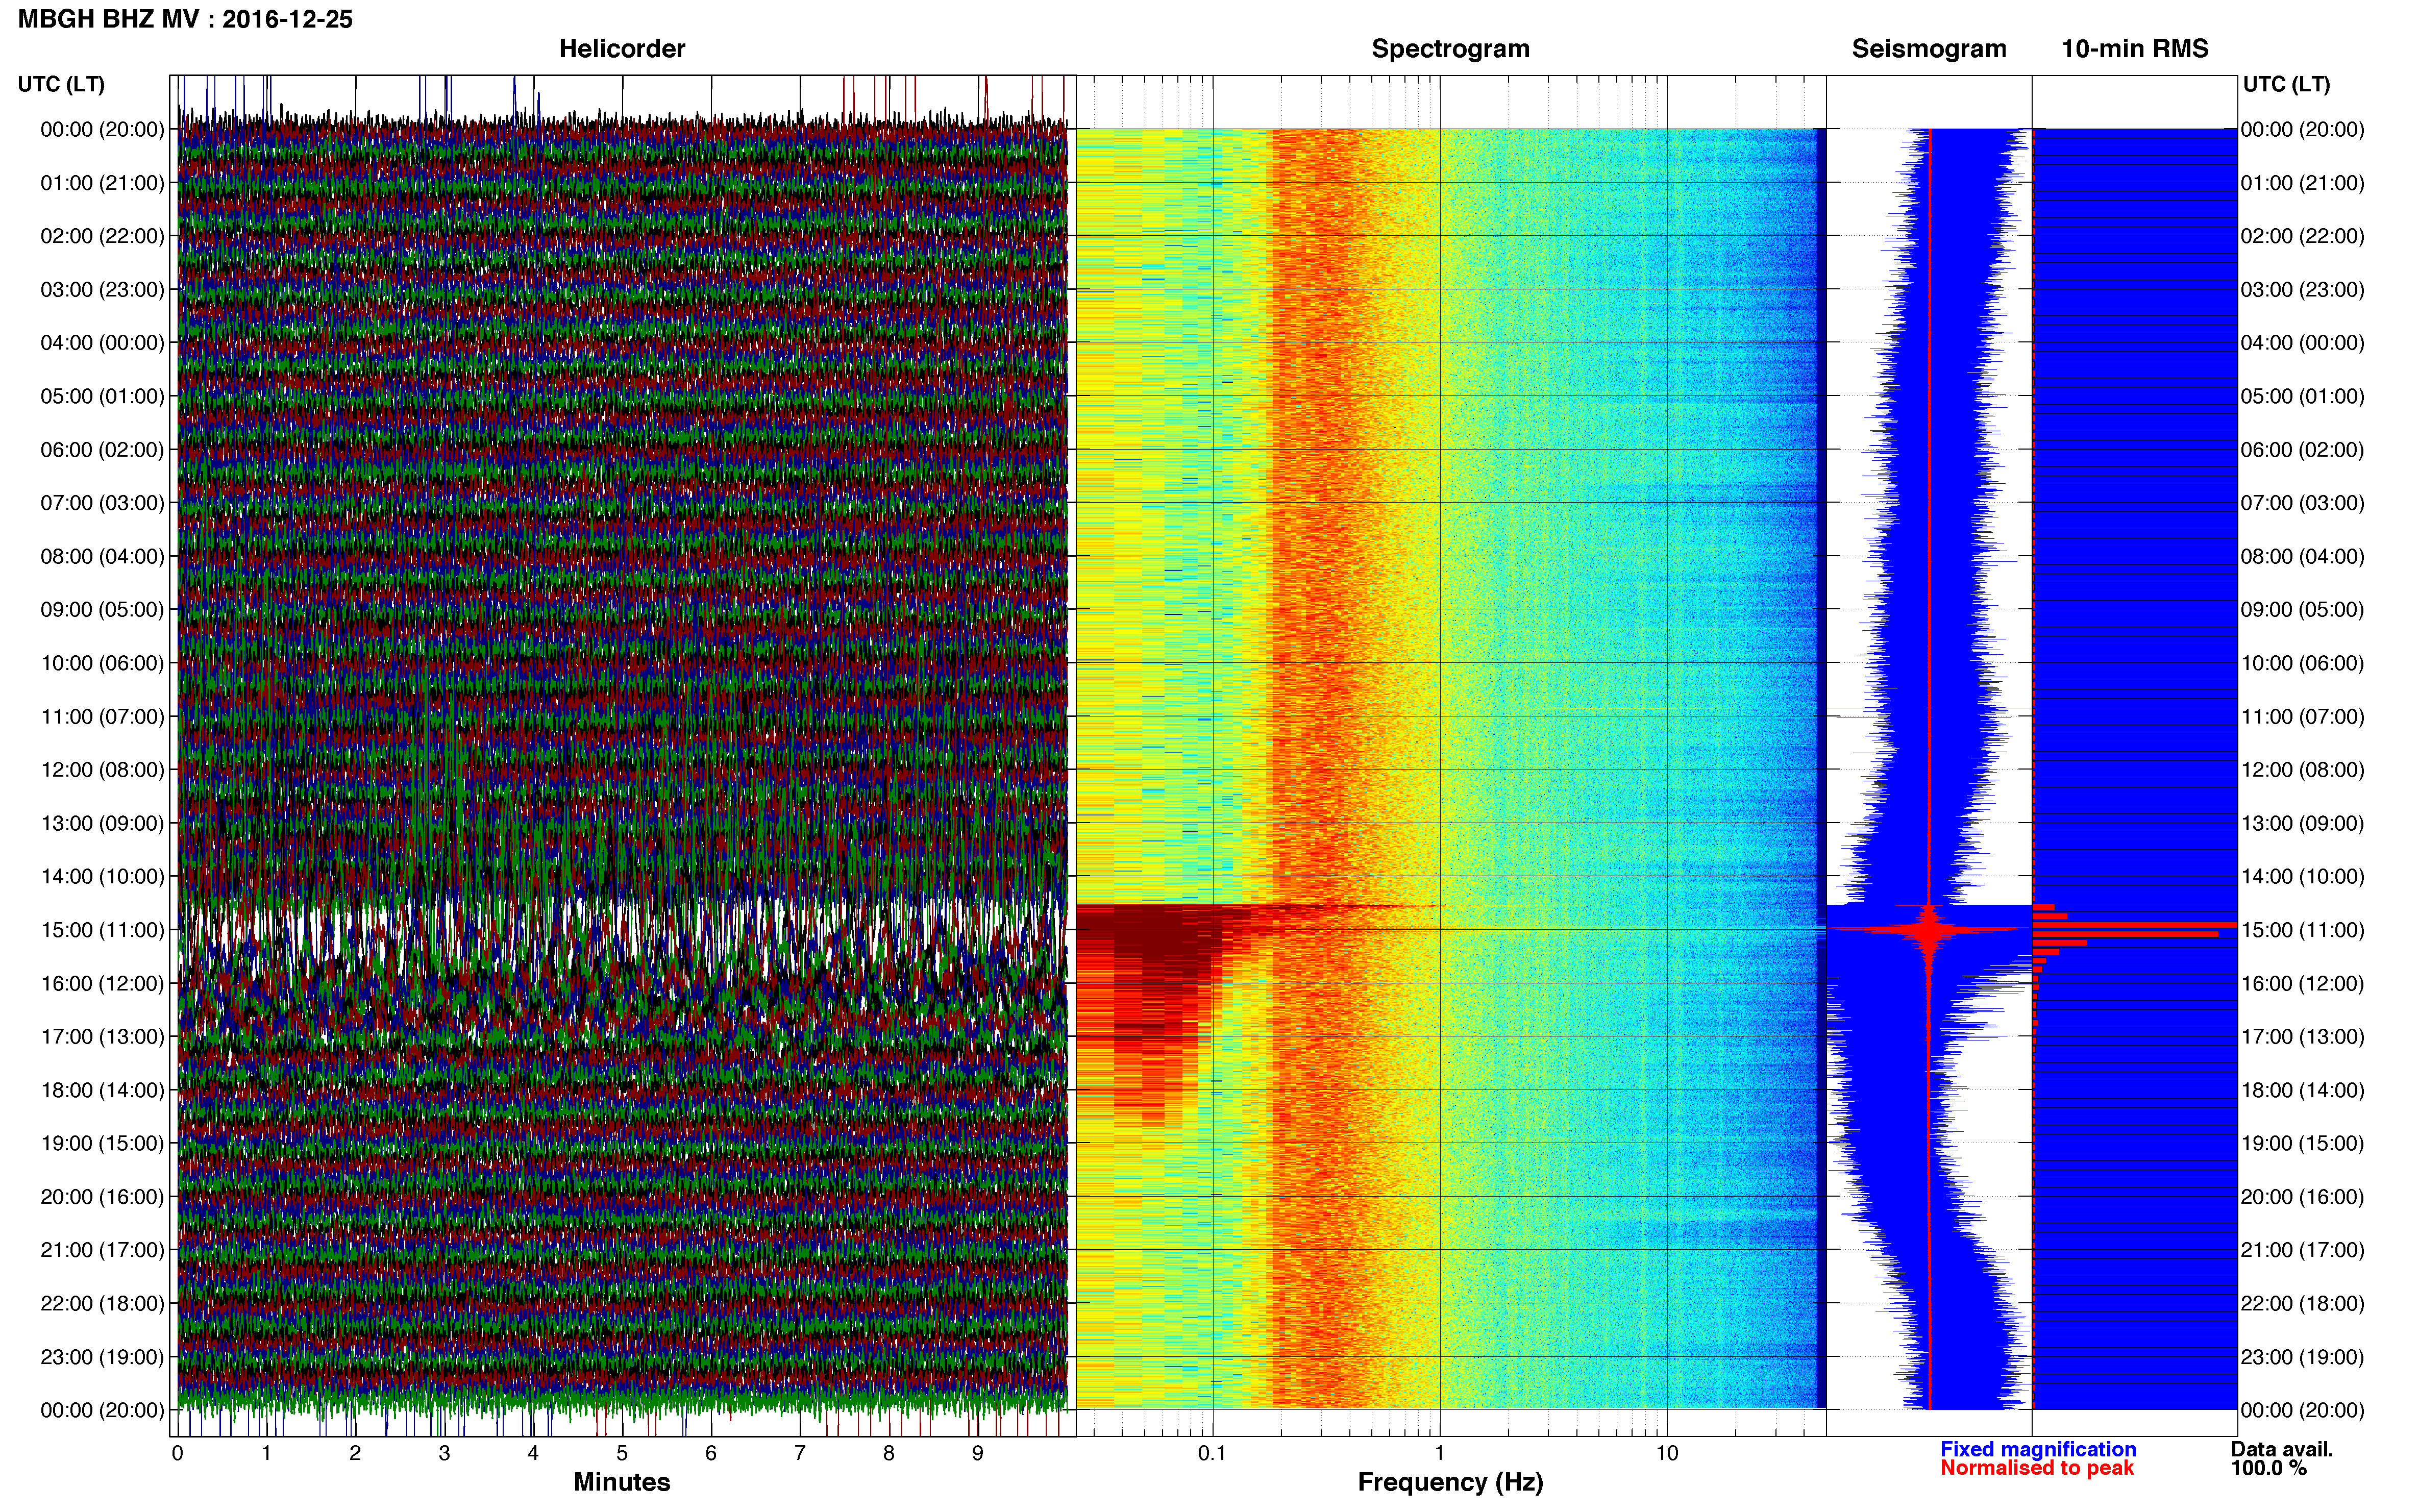Click the 'Frequency (Hz)' axis label
Viewport: 2419px width, 1512px height.
(1450, 1482)
